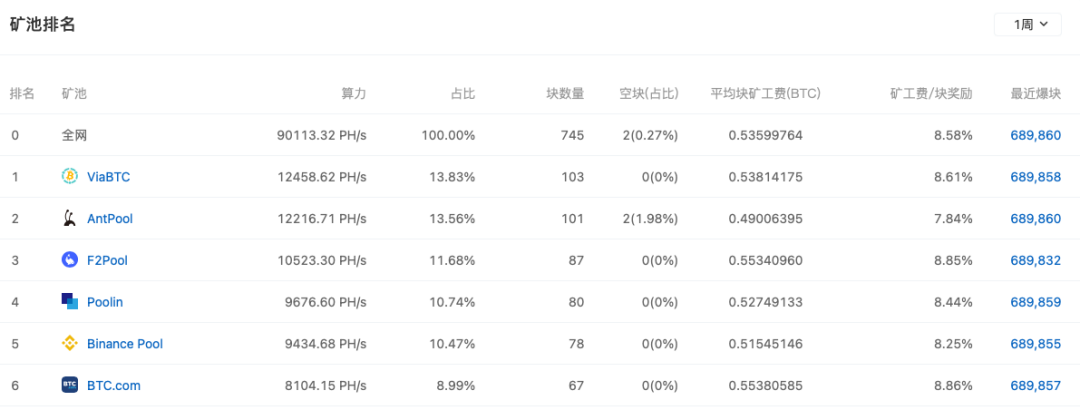Image resolution: width=1080 pixels, height=410 pixels.
Task: Click the F2Pool logo icon
Action: click(70, 260)
